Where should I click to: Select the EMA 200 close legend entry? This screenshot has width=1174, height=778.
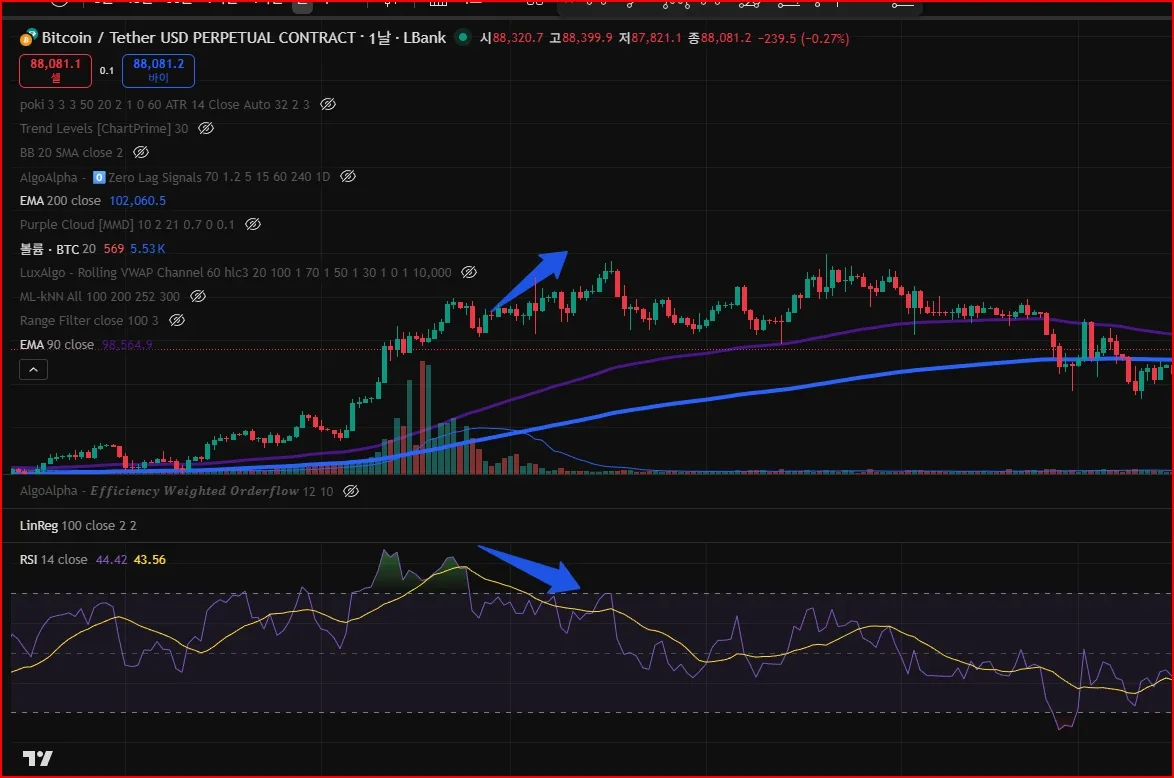click(x=60, y=201)
